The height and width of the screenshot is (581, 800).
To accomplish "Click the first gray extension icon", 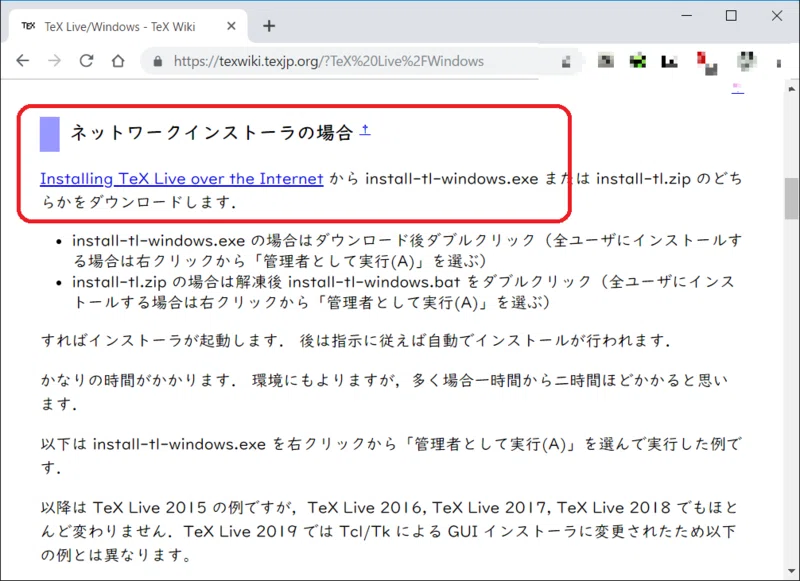I will (606, 61).
